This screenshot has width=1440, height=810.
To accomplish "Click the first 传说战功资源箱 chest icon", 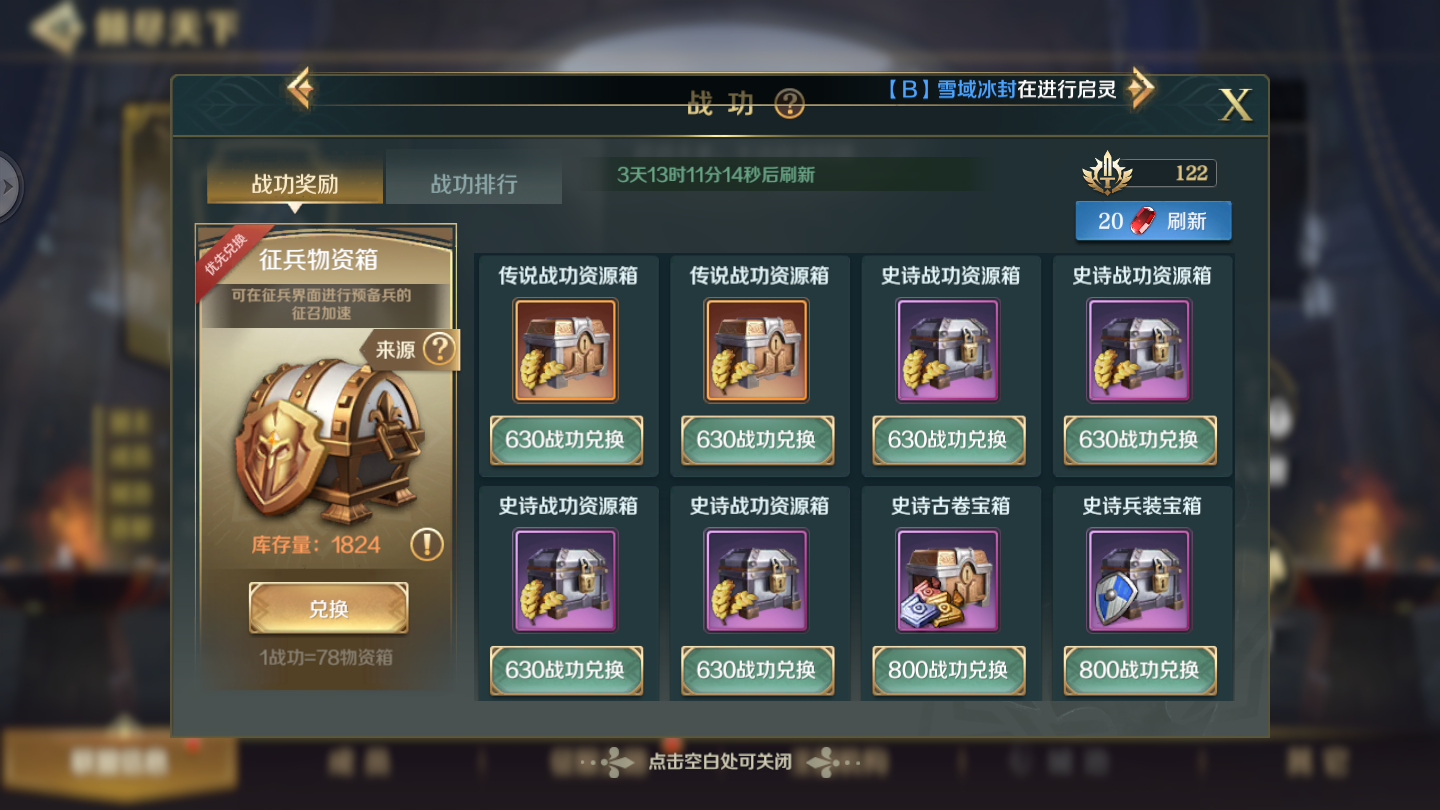I will coord(566,350).
